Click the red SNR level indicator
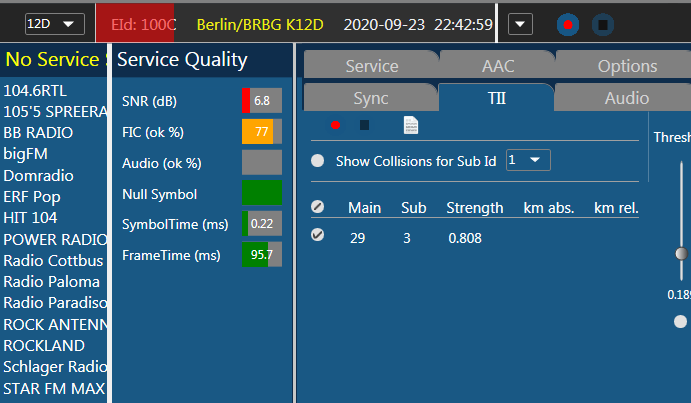691x403 pixels. [x=246, y=101]
